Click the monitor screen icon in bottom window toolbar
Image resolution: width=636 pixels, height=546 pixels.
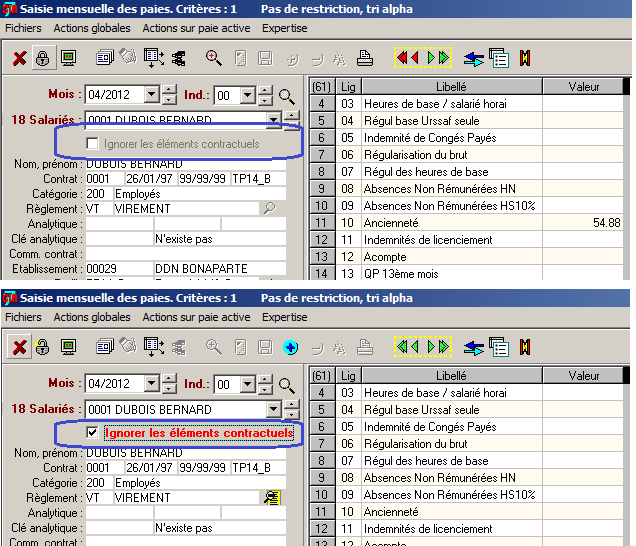coord(68,347)
